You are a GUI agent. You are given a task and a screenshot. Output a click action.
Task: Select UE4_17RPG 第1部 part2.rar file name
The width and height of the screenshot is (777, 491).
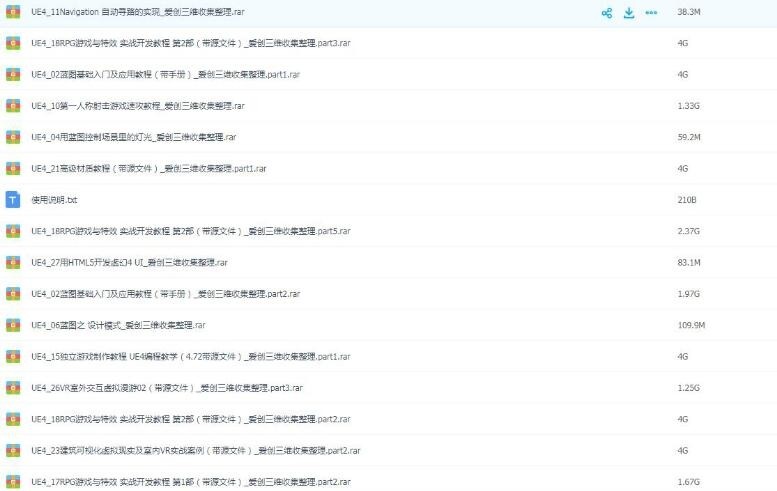click(x=191, y=482)
